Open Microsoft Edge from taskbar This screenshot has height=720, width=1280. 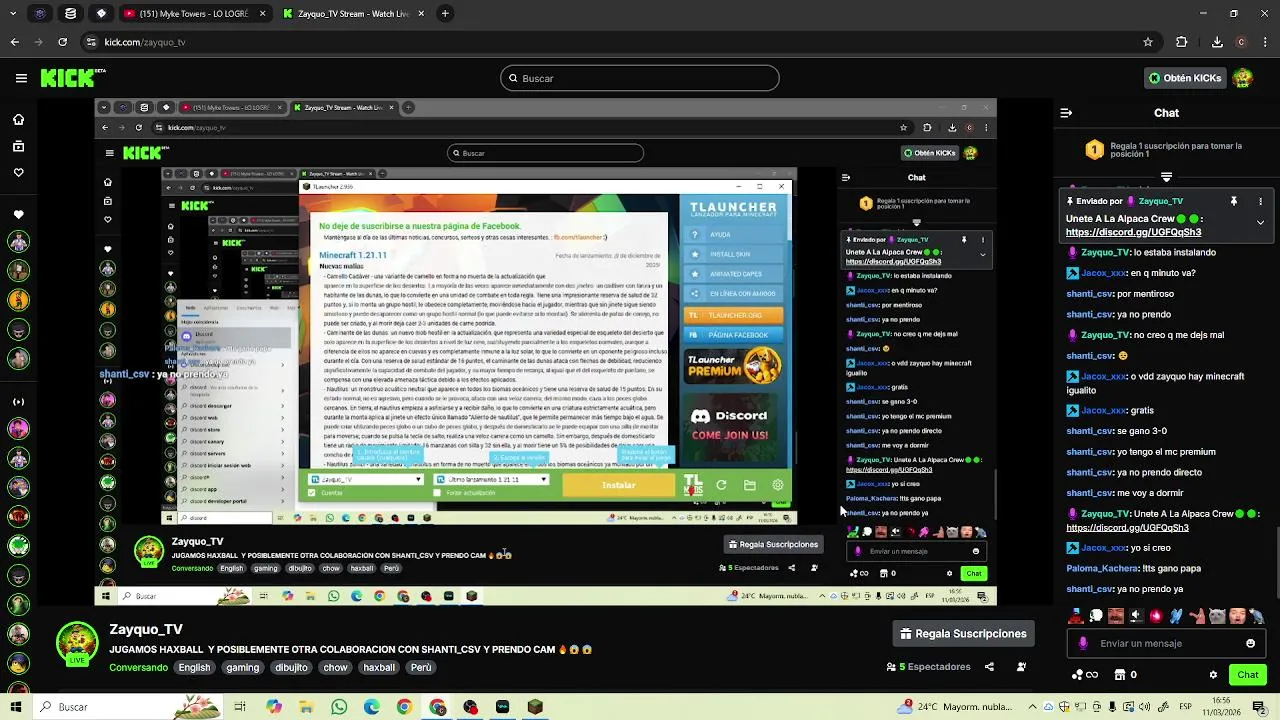click(371, 707)
